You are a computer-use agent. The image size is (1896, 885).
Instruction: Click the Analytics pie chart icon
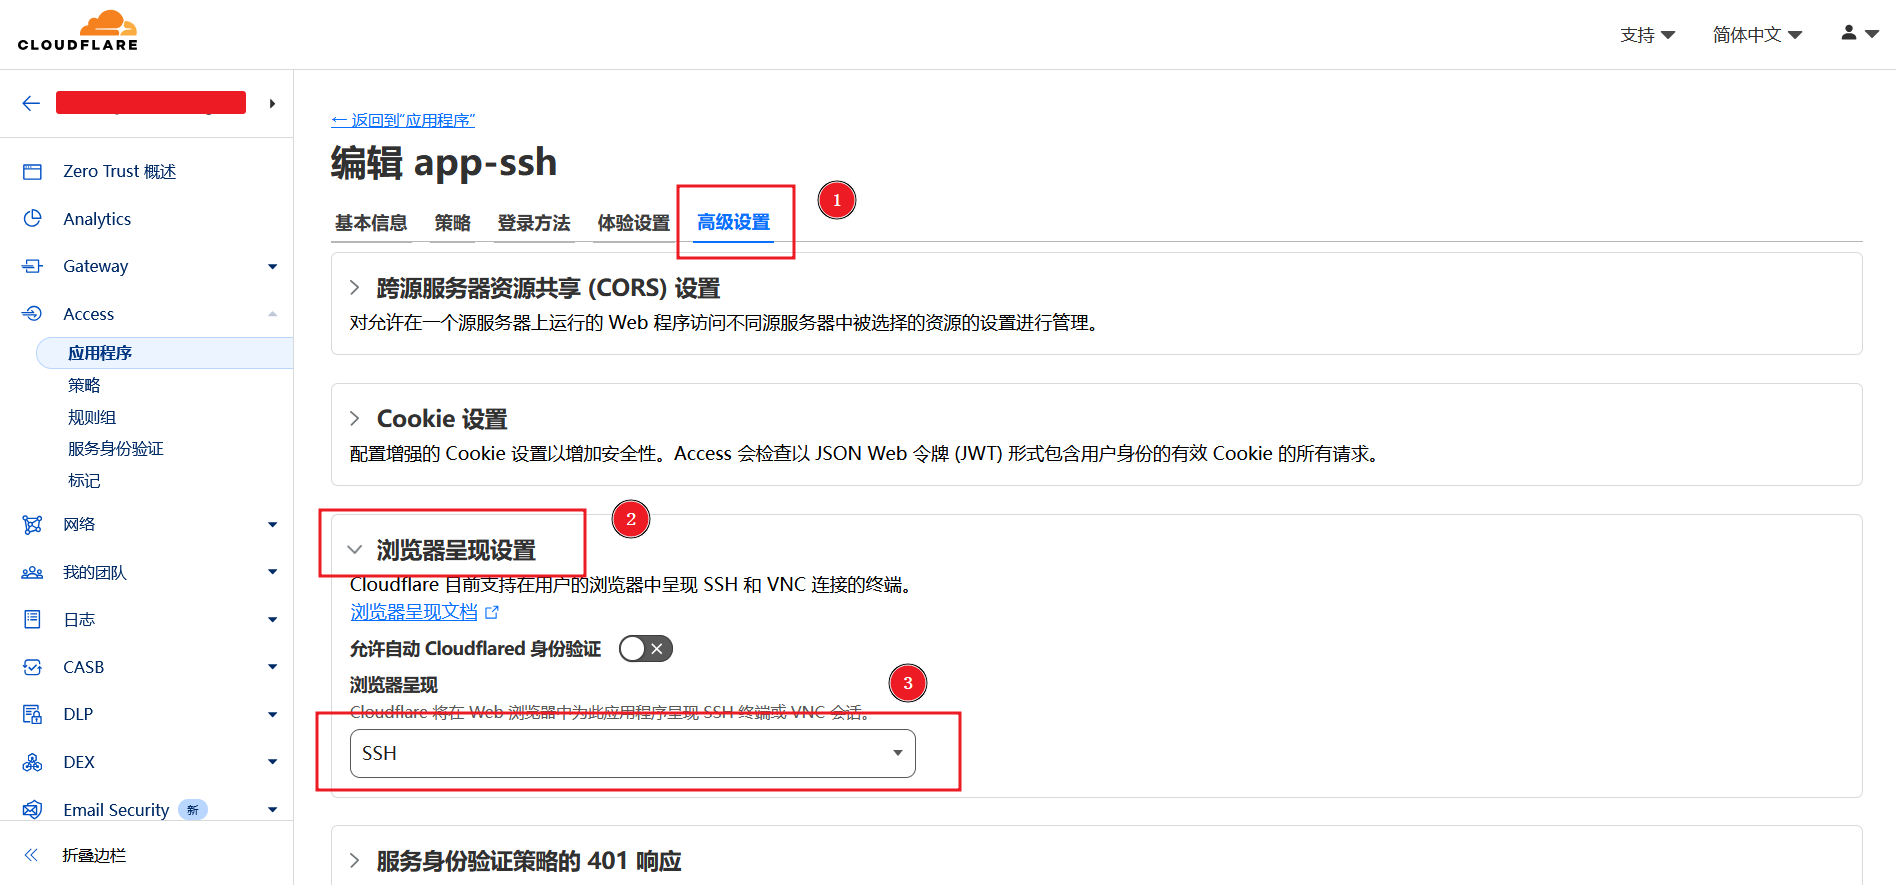pos(32,219)
